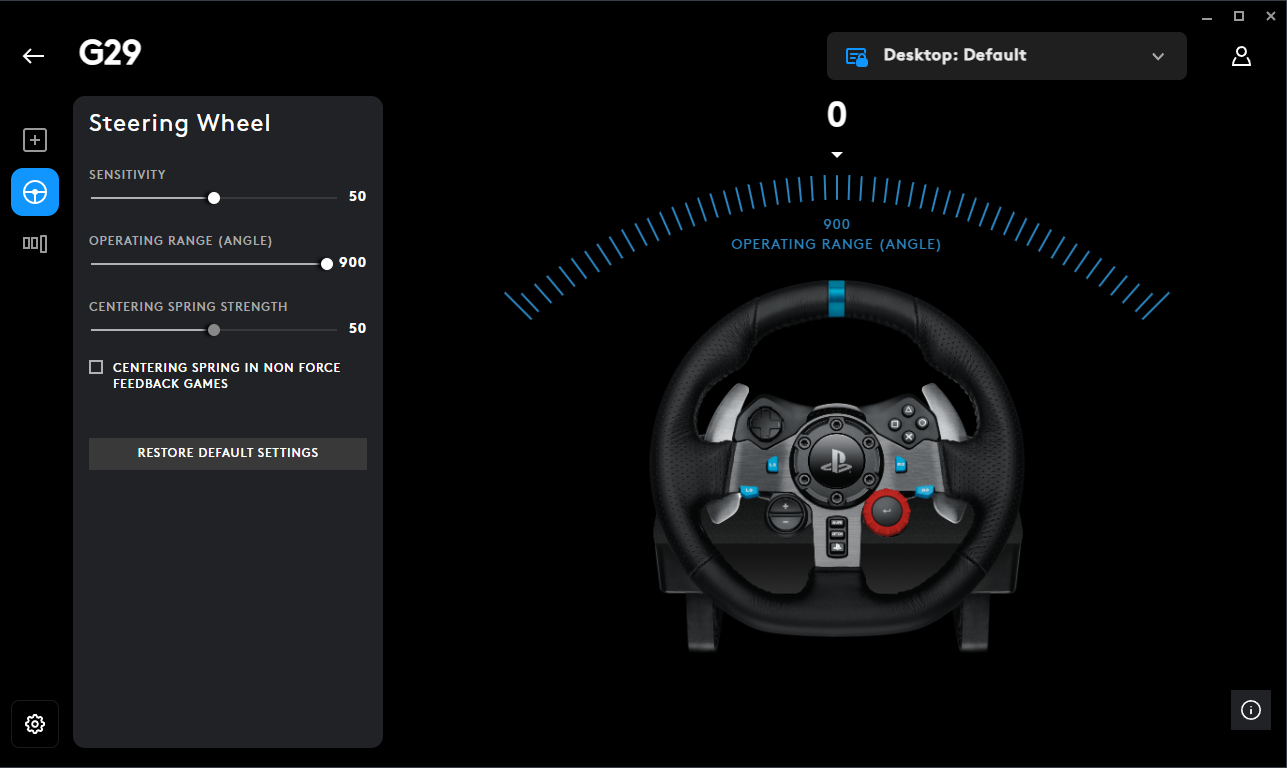The width and height of the screenshot is (1287, 768).
Task: Expand the Desktop: Default profile dropdown
Action: click(x=1007, y=56)
